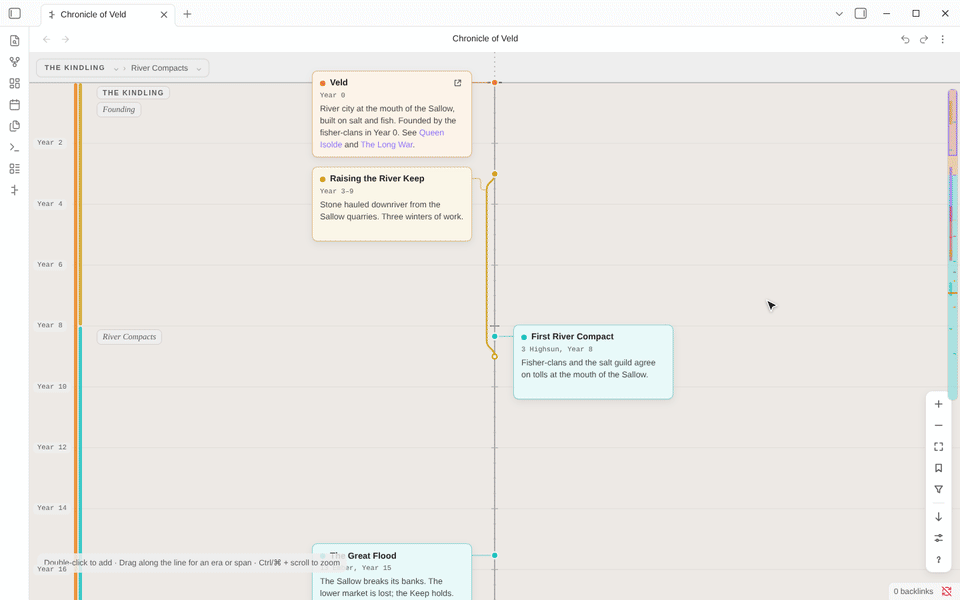Click the templates copy icon in sidebar
Viewport: 960px width, 600px height.
point(15,126)
